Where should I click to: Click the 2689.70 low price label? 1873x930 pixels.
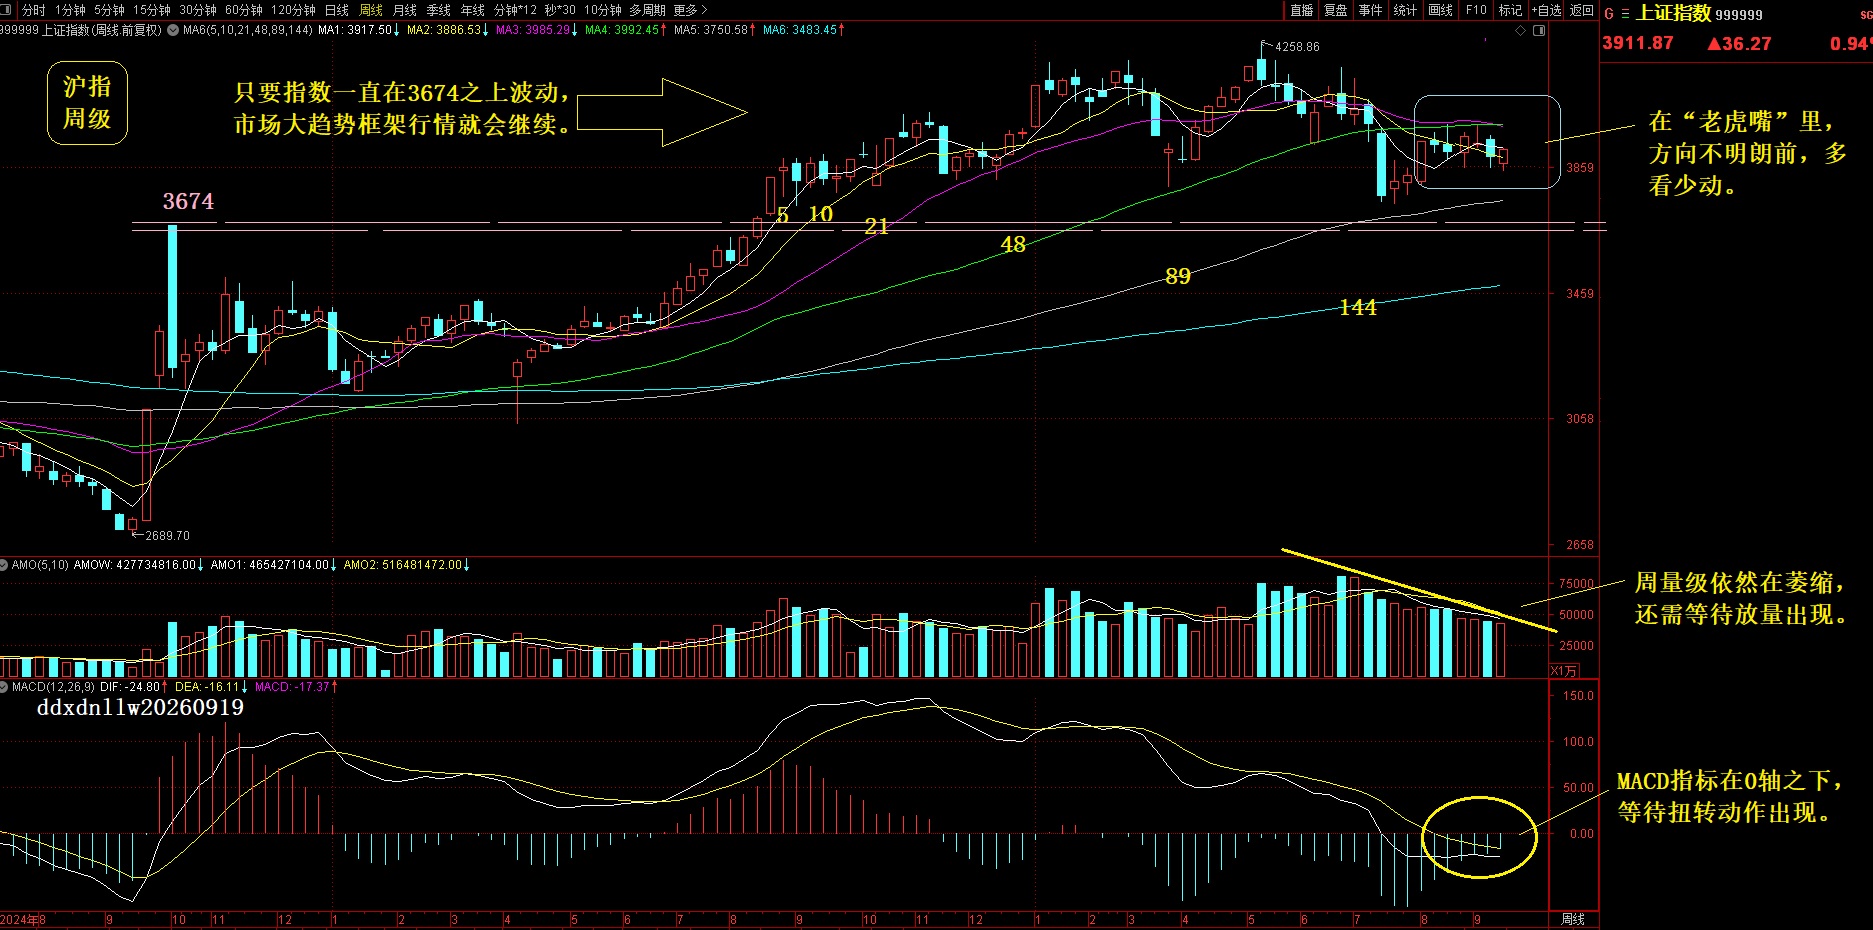pos(167,536)
